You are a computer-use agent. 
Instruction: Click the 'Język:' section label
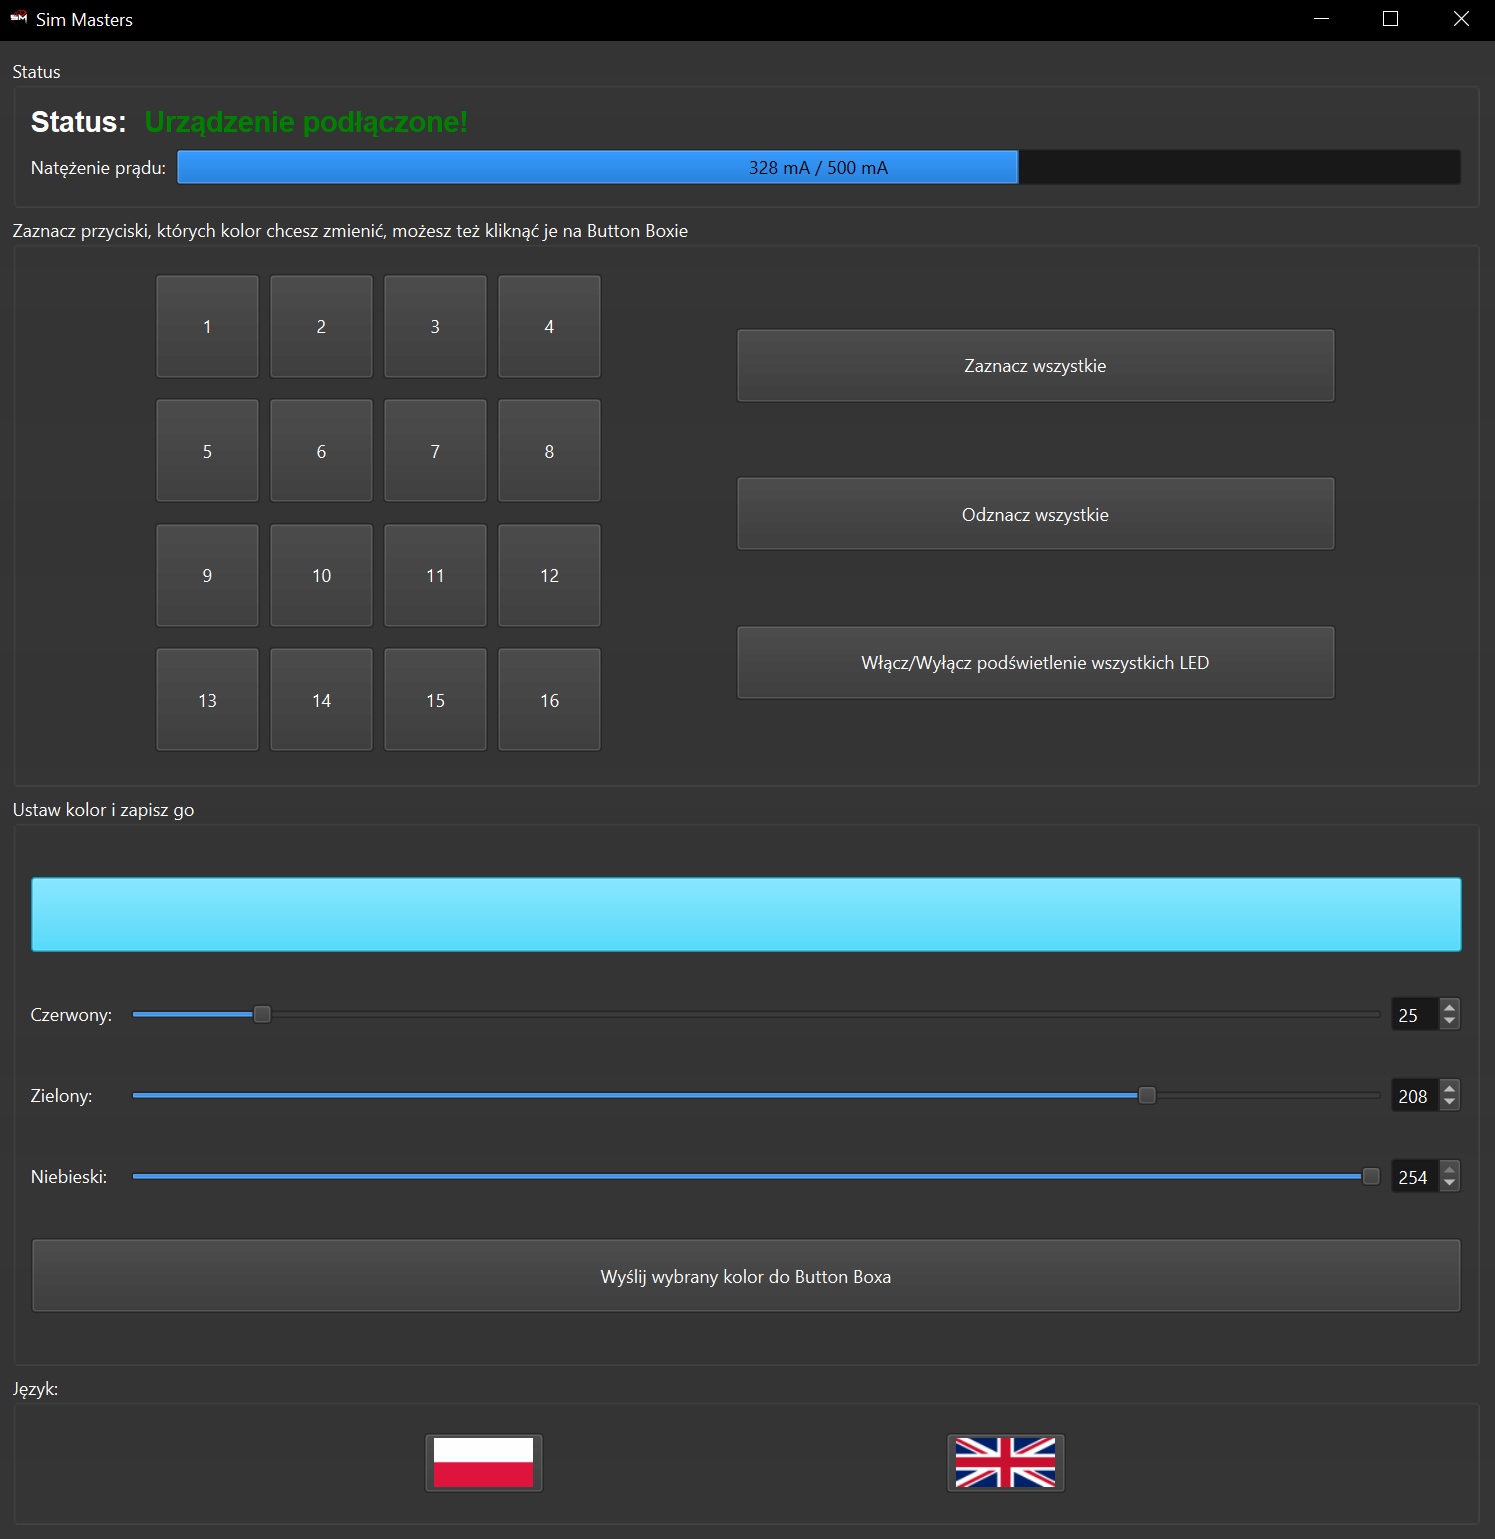pyautogui.click(x=36, y=1389)
